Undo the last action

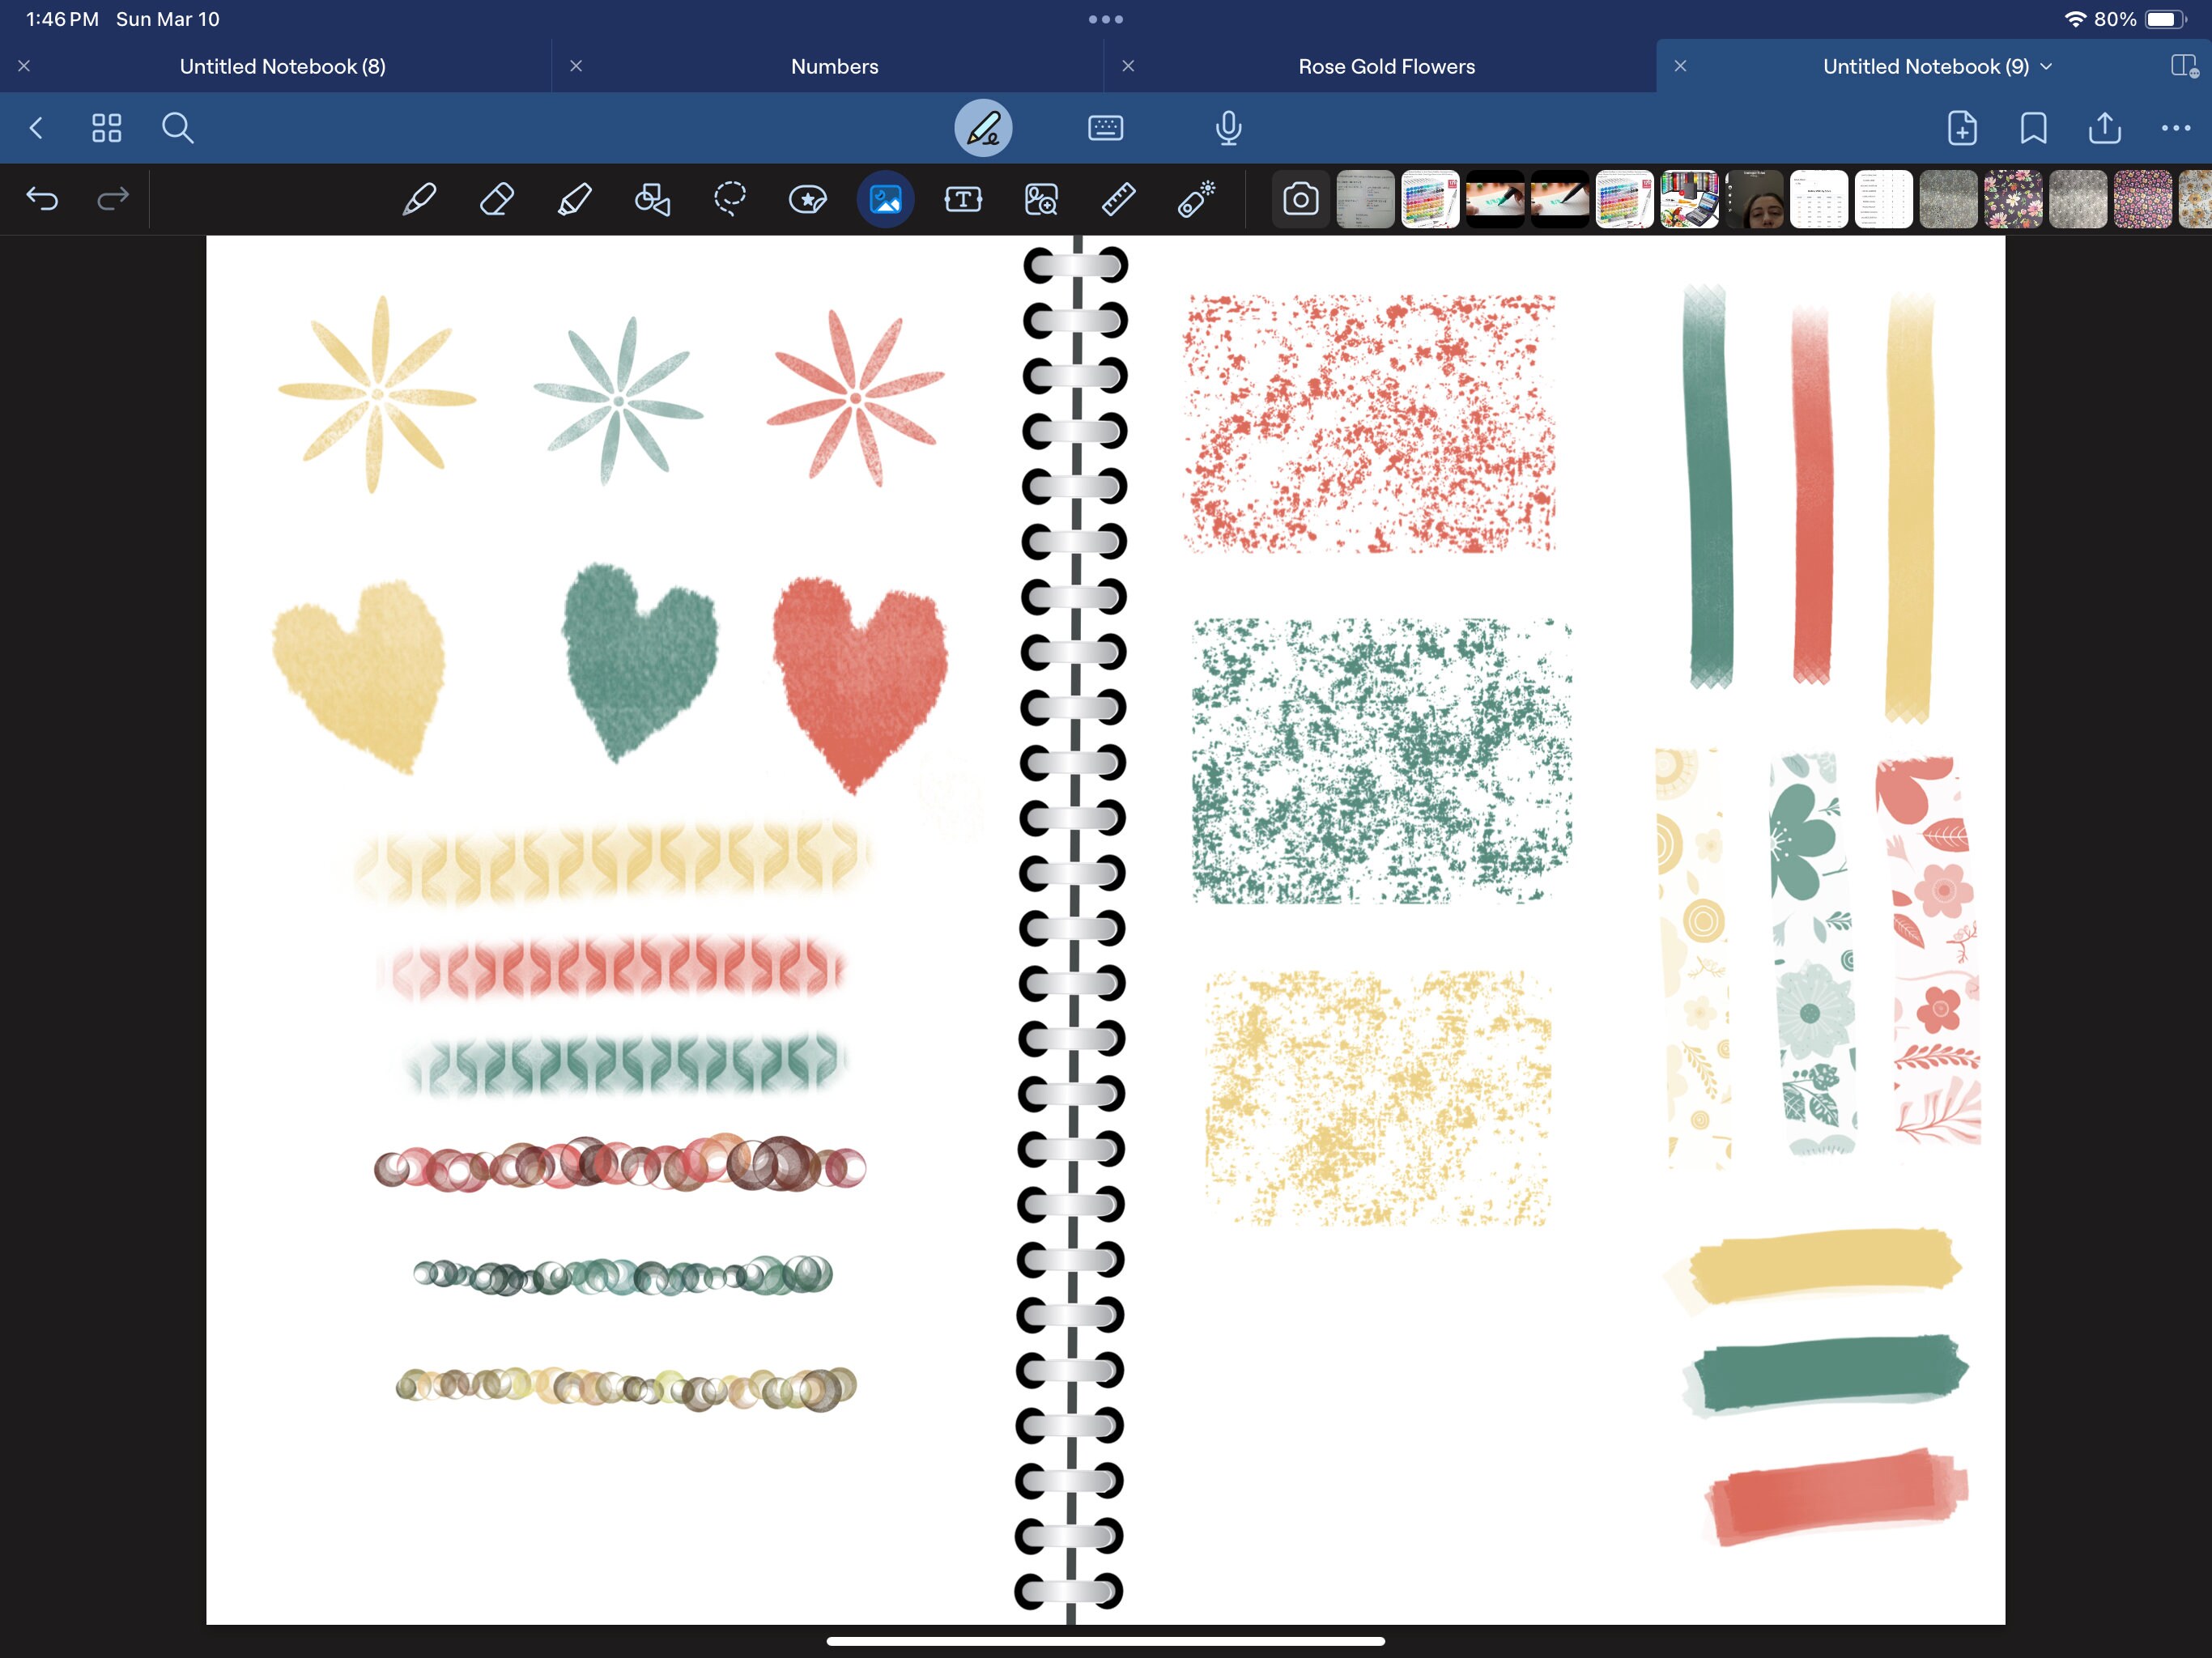[42, 199]
